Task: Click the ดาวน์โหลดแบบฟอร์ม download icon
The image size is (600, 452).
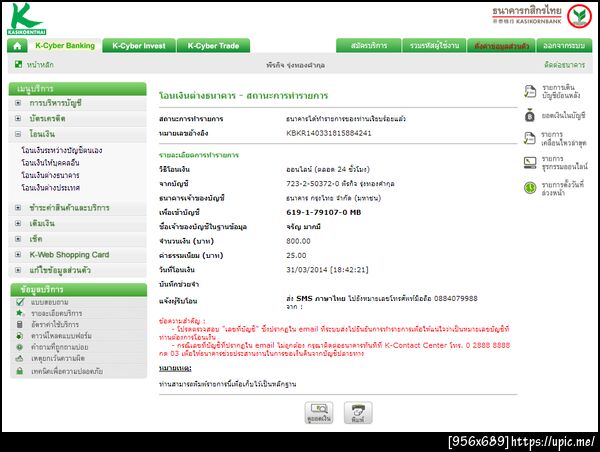Action: (20, 336)
